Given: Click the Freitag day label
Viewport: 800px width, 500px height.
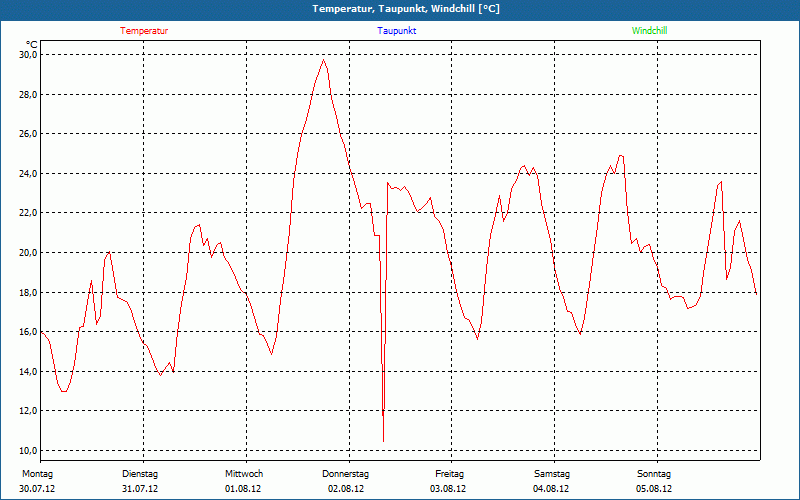Looking at the screenshot, I should pyautogui.click(x=449, y=474).
